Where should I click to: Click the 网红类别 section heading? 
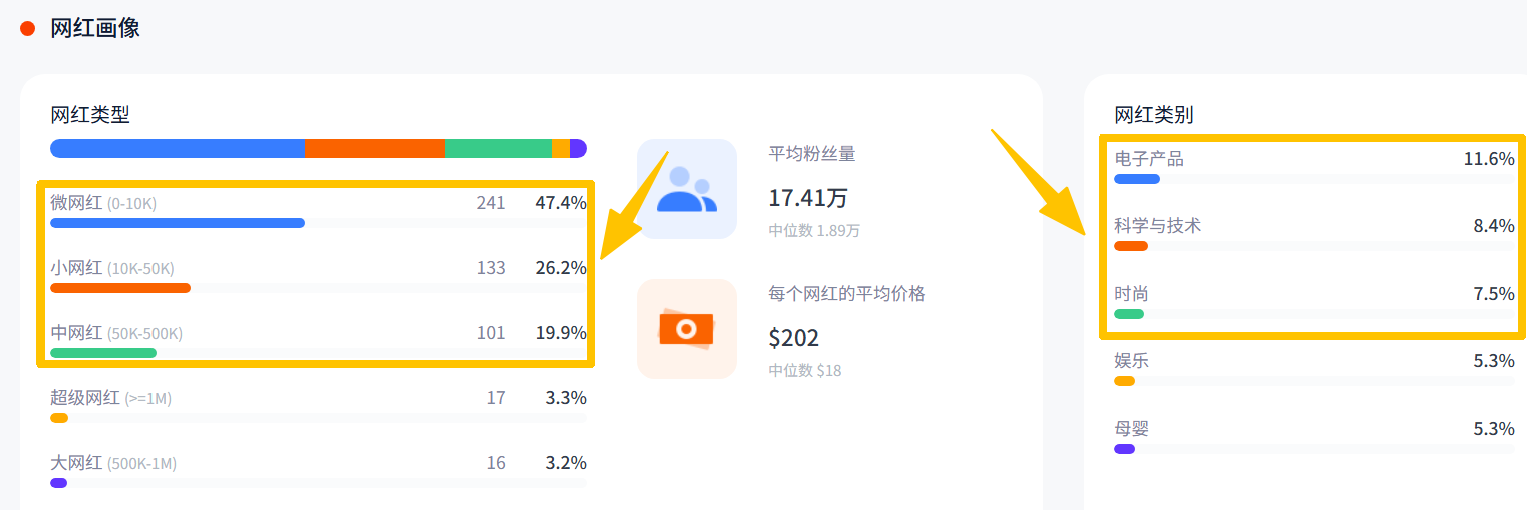pos(1154,115)
